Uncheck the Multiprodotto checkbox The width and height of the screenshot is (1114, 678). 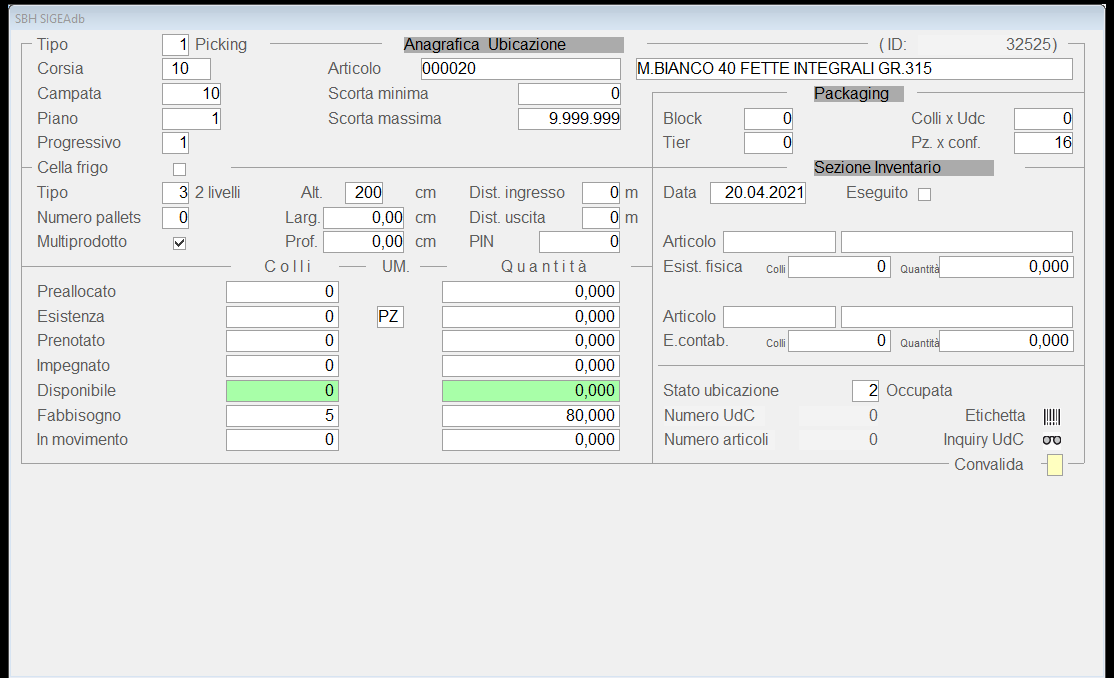[180, 243]
